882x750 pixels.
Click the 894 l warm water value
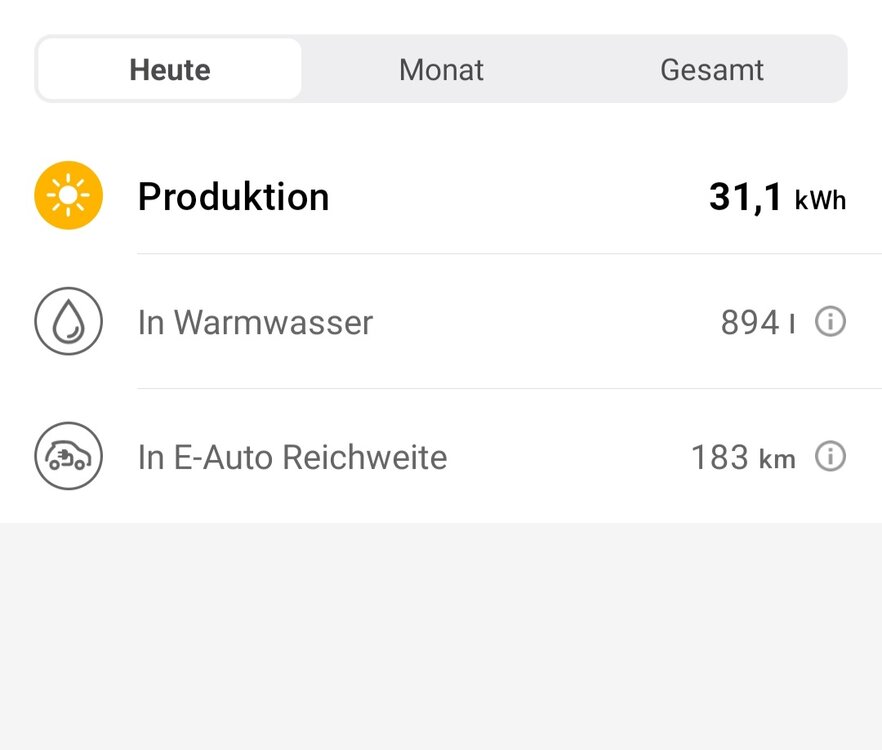758,322
